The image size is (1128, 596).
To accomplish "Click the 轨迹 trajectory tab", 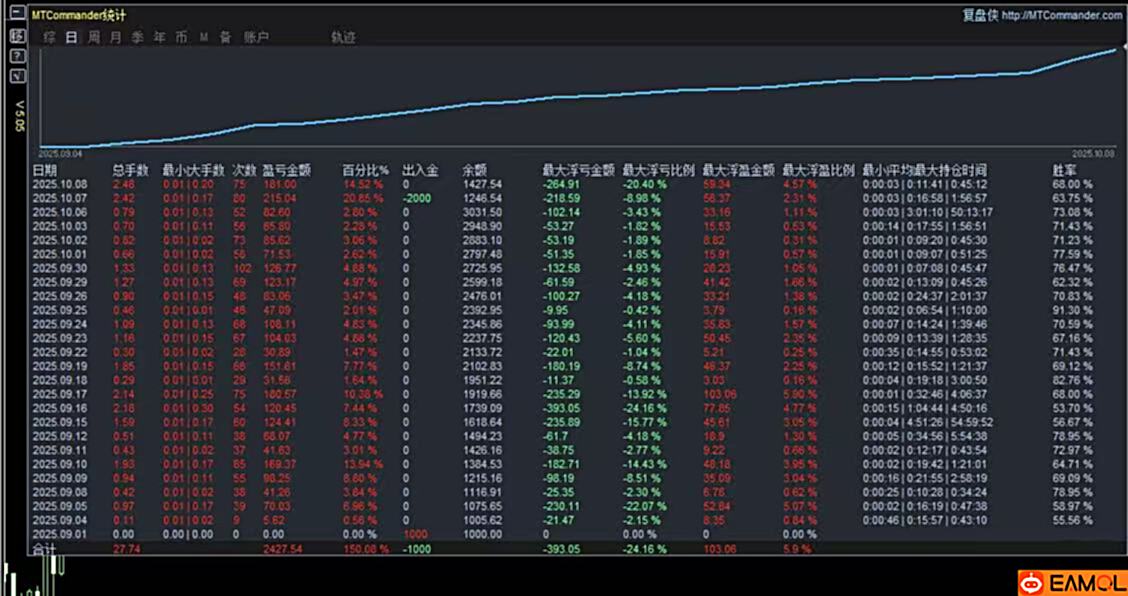I will point(343,37).
